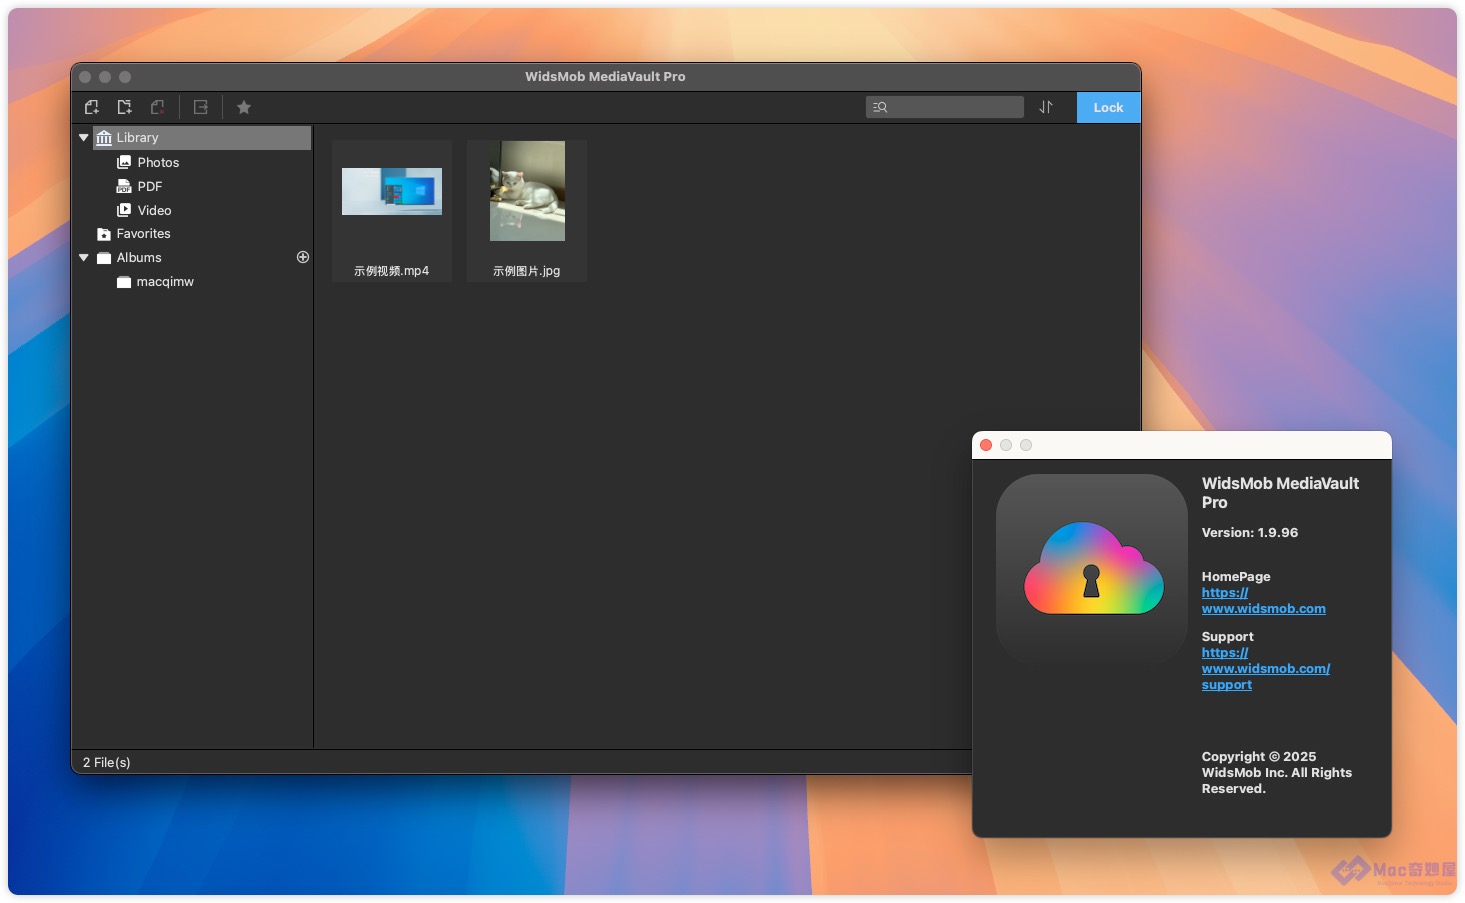Image resolution: width=1465 pixels, height=903 pixels.
Task: Add a new album with plus icon
Action: click(x=303, y=257)
